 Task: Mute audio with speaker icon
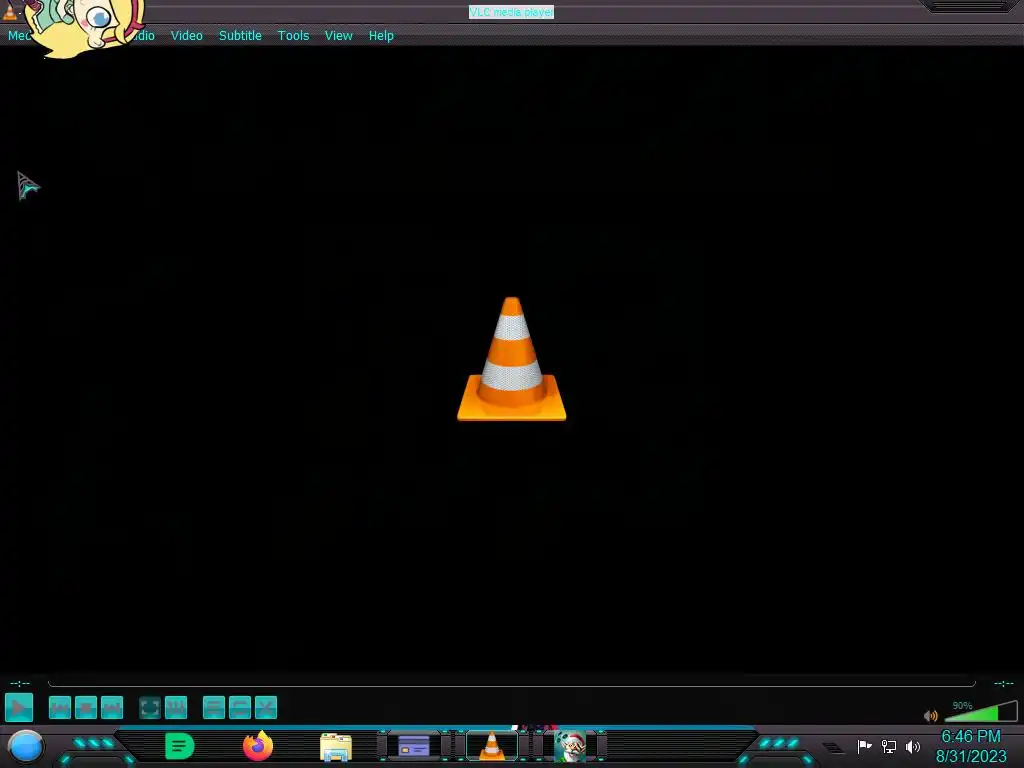pos(931,716)
